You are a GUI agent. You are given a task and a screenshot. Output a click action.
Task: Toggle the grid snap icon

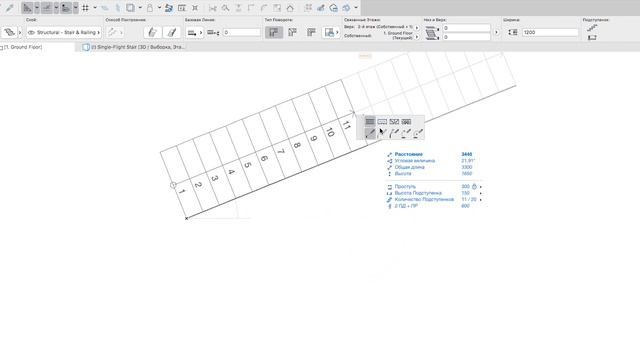[x=85, y=8]
